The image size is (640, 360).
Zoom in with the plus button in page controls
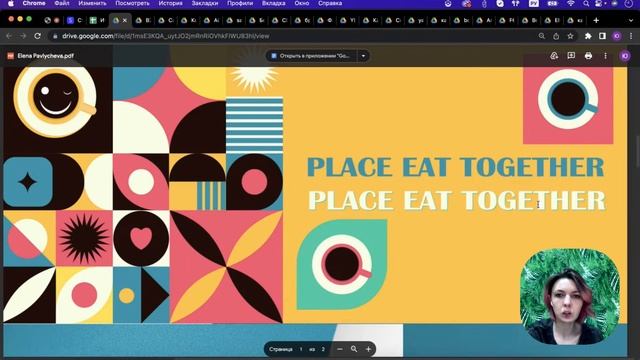(368, 349)
